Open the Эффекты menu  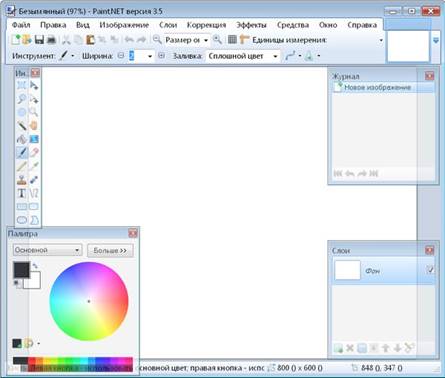[x=251, y=25]
